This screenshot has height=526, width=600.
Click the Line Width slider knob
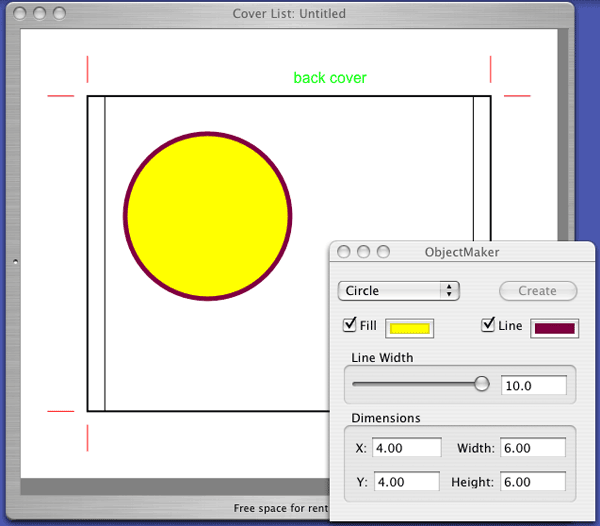coord(482,384)
